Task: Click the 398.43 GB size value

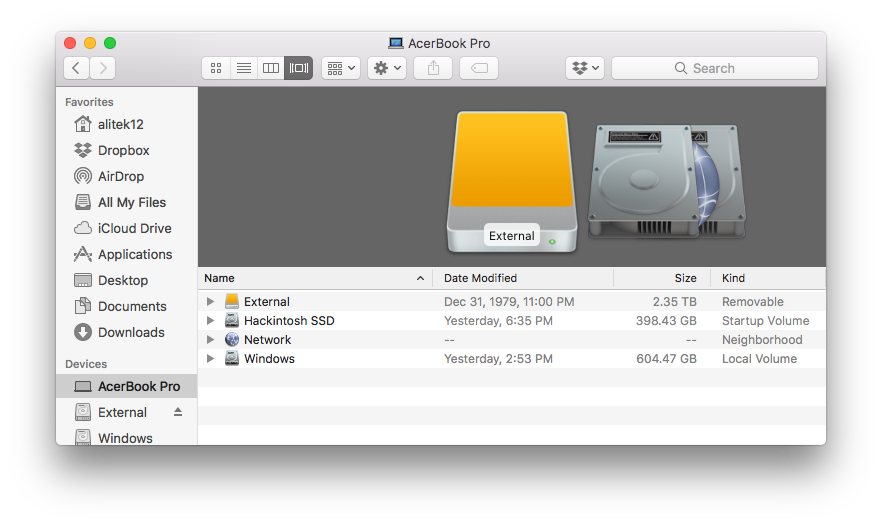Action: pos(666,321)
